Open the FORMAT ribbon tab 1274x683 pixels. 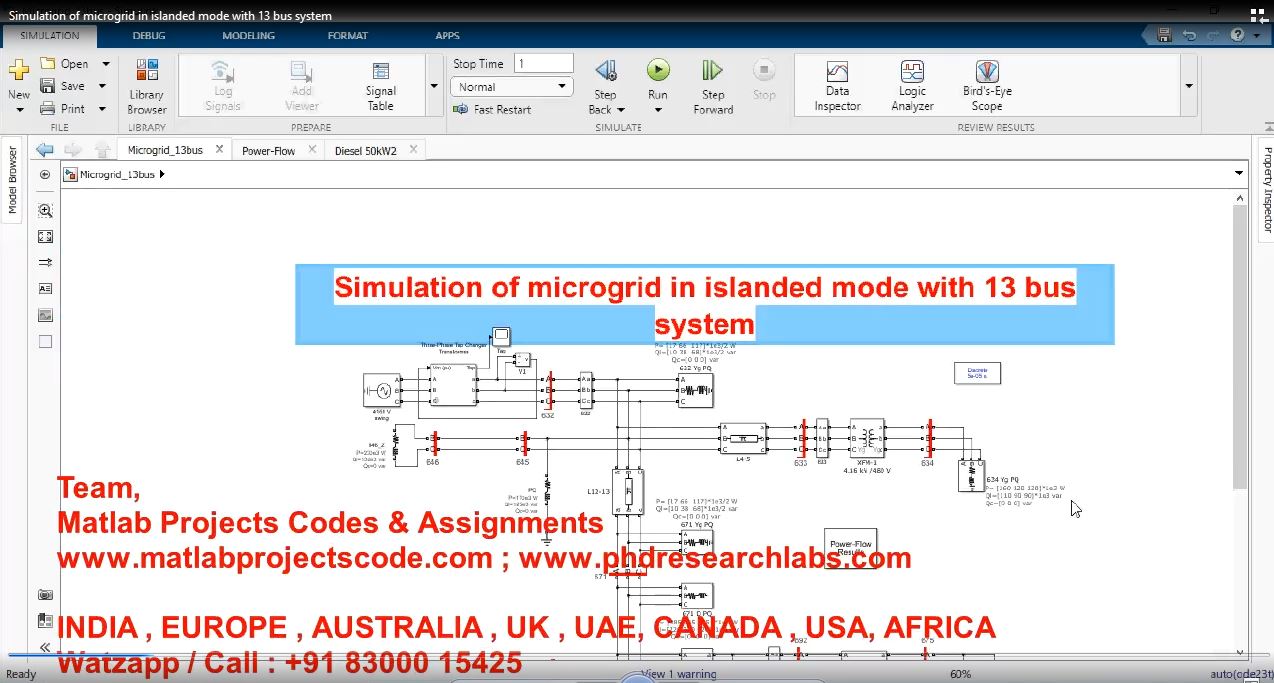click(x=347, y=35)
